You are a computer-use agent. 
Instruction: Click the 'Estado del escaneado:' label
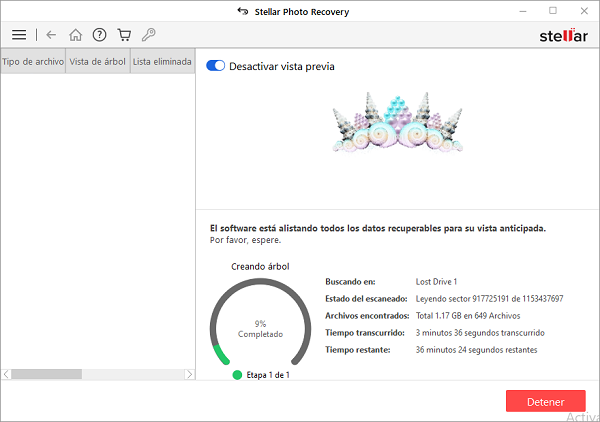point(366,298)
